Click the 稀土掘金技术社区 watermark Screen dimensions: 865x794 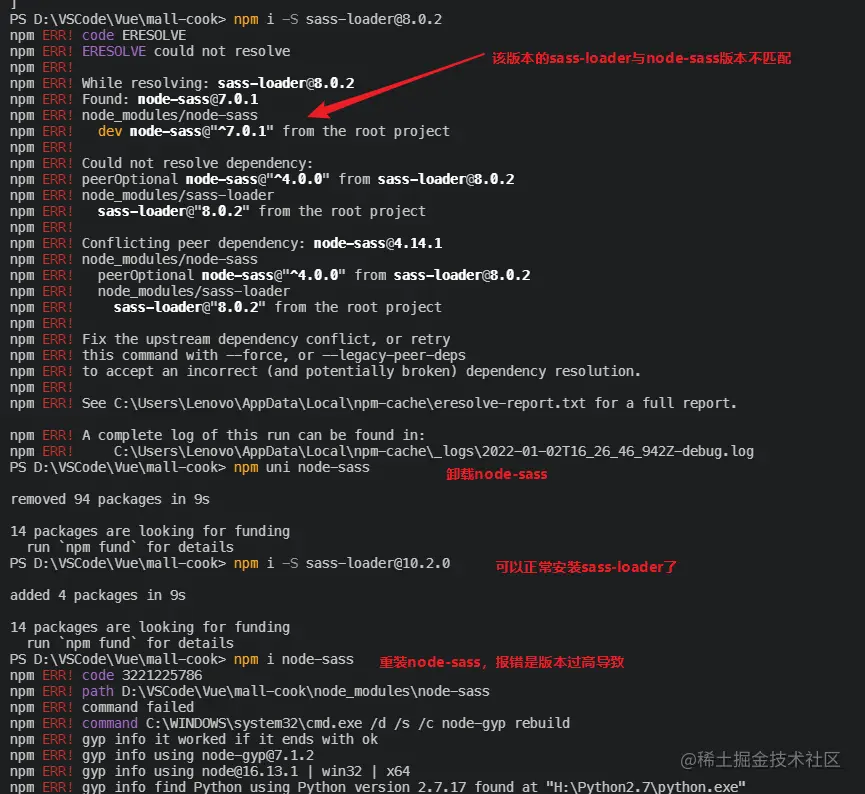pyautogui.click(x=760, y=760)
